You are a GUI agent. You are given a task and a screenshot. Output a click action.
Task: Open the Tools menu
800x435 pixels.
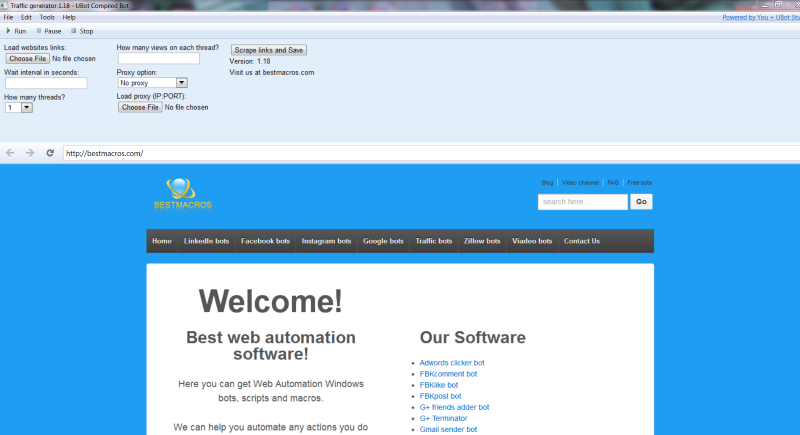47,17
